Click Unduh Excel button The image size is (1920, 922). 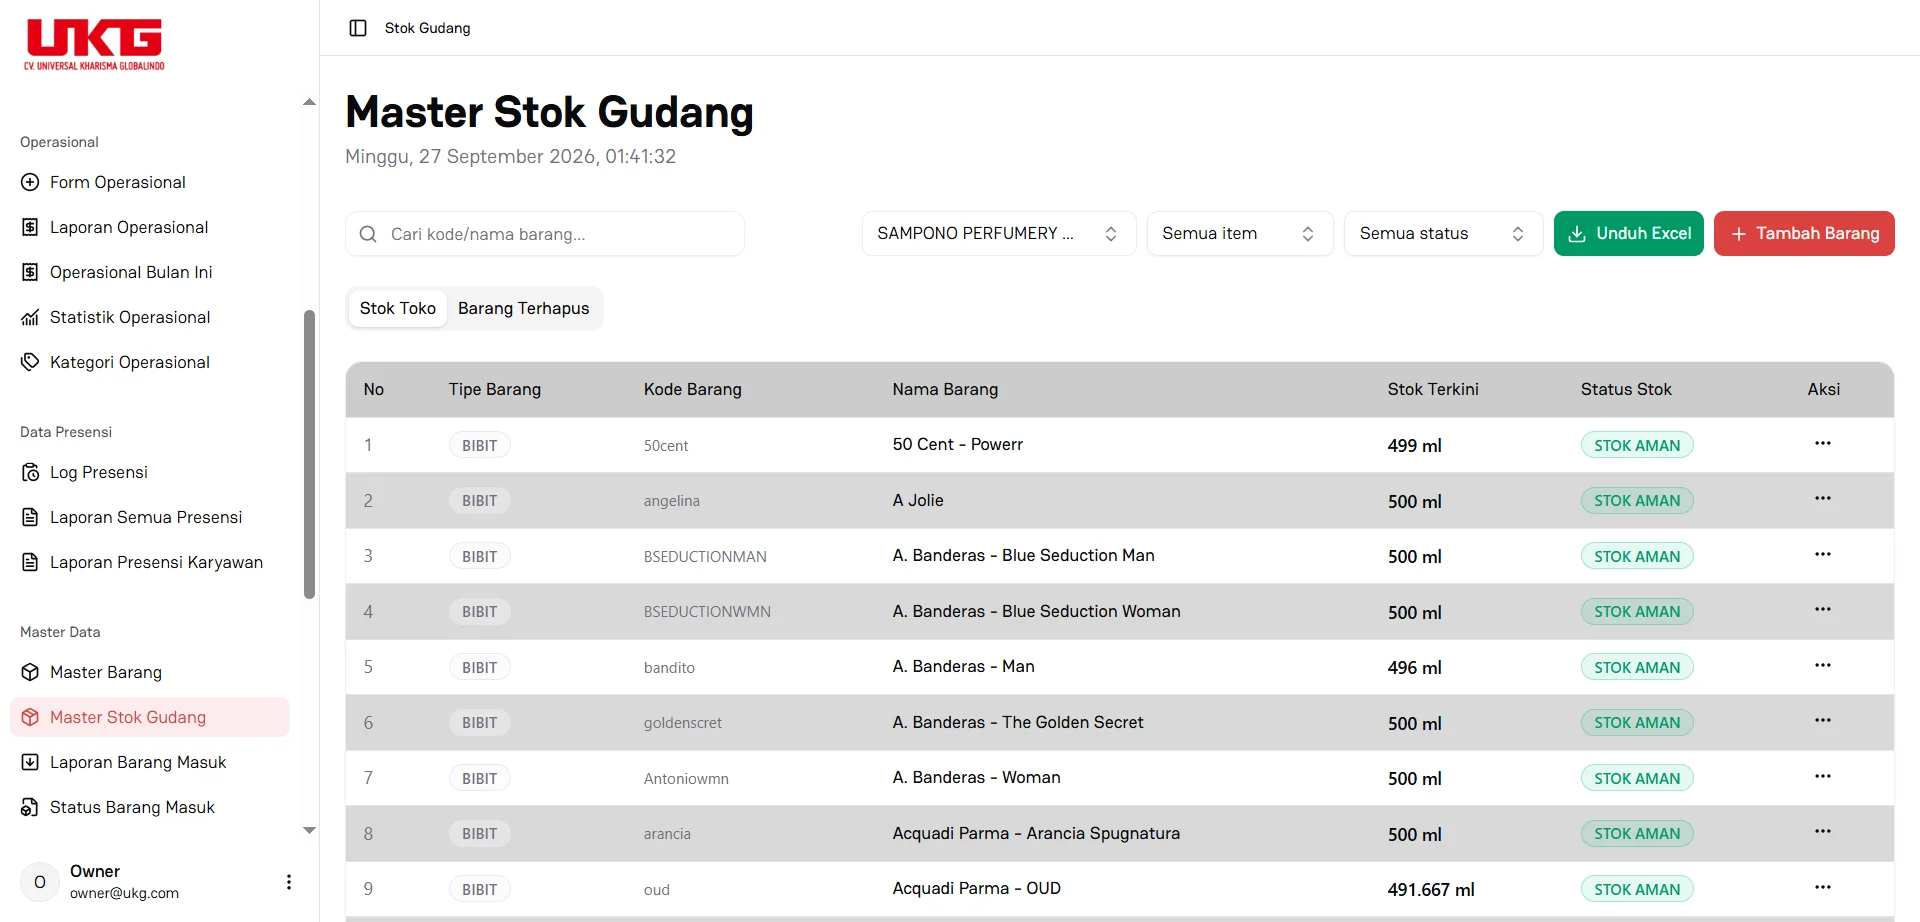click(1628, 233)
